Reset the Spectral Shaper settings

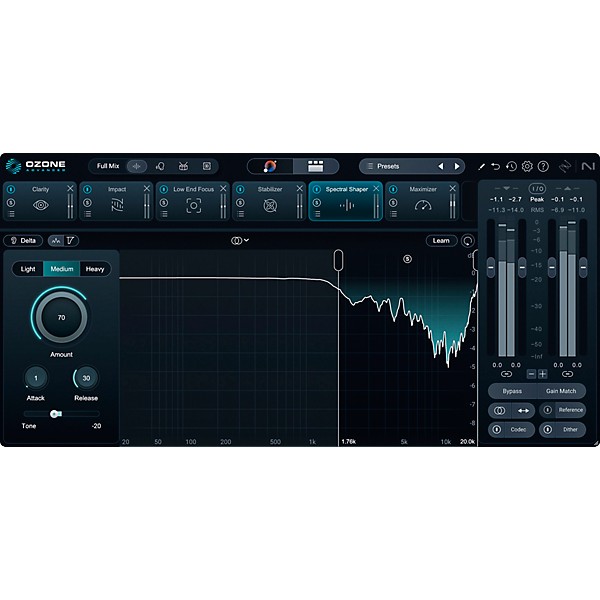click(468, 241)
